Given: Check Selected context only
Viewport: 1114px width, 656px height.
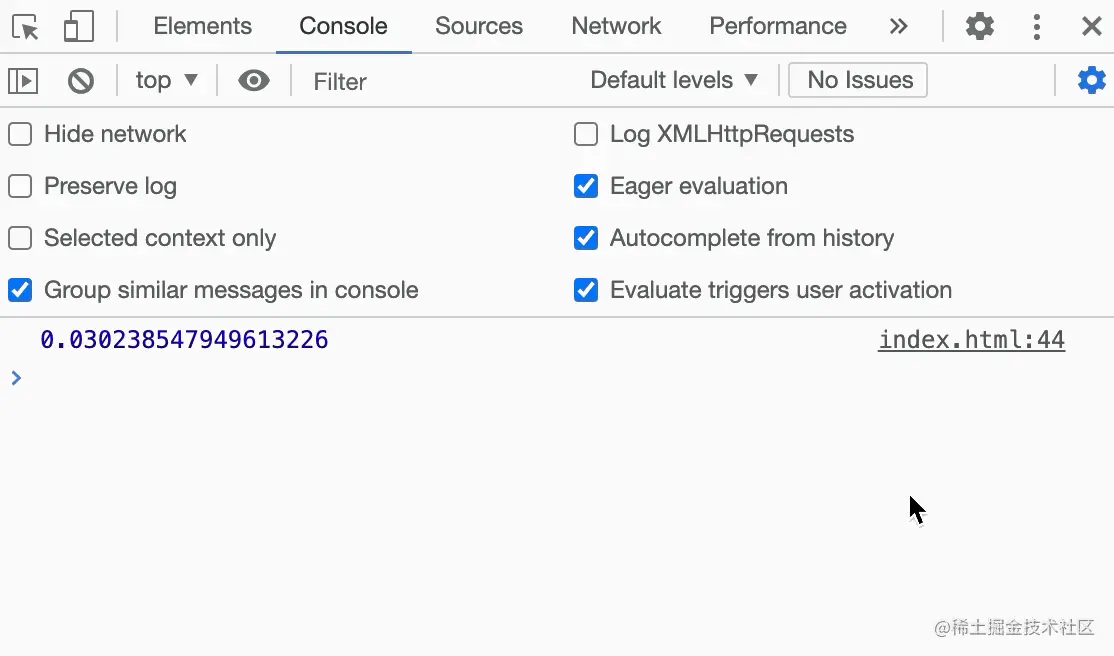Looking at the screenshot, I should (x=20, y=238).
